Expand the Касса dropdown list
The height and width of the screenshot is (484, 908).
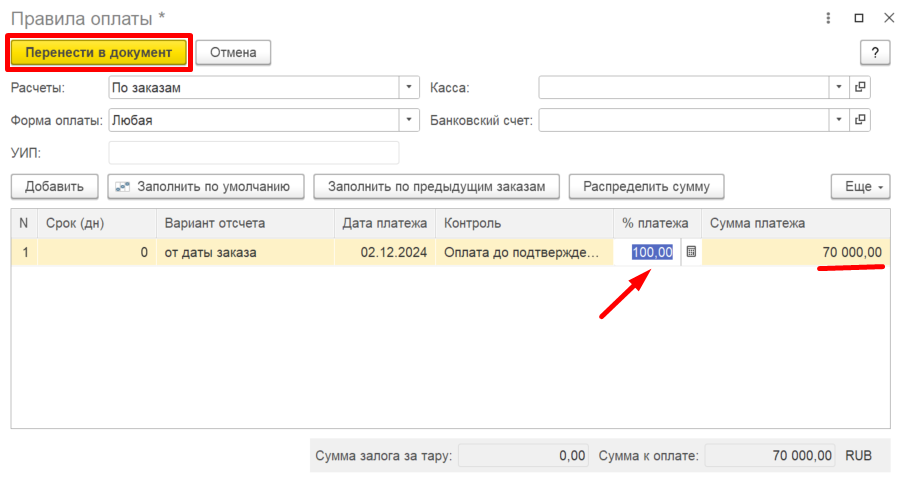pyautogui.click(x=839, y=87)
